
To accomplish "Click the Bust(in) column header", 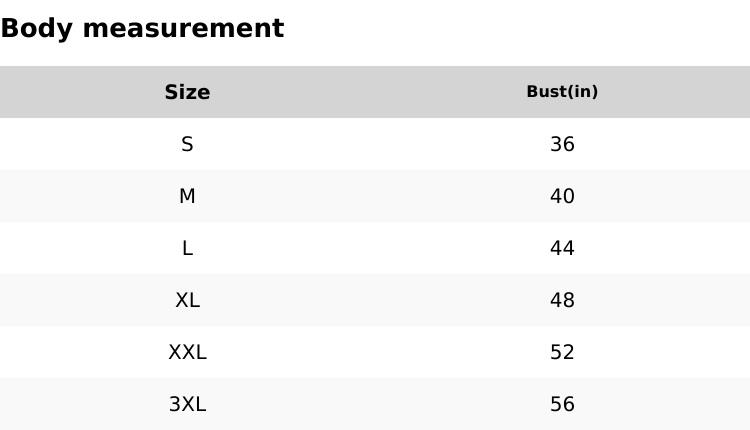I will click(x=562, y=92).
